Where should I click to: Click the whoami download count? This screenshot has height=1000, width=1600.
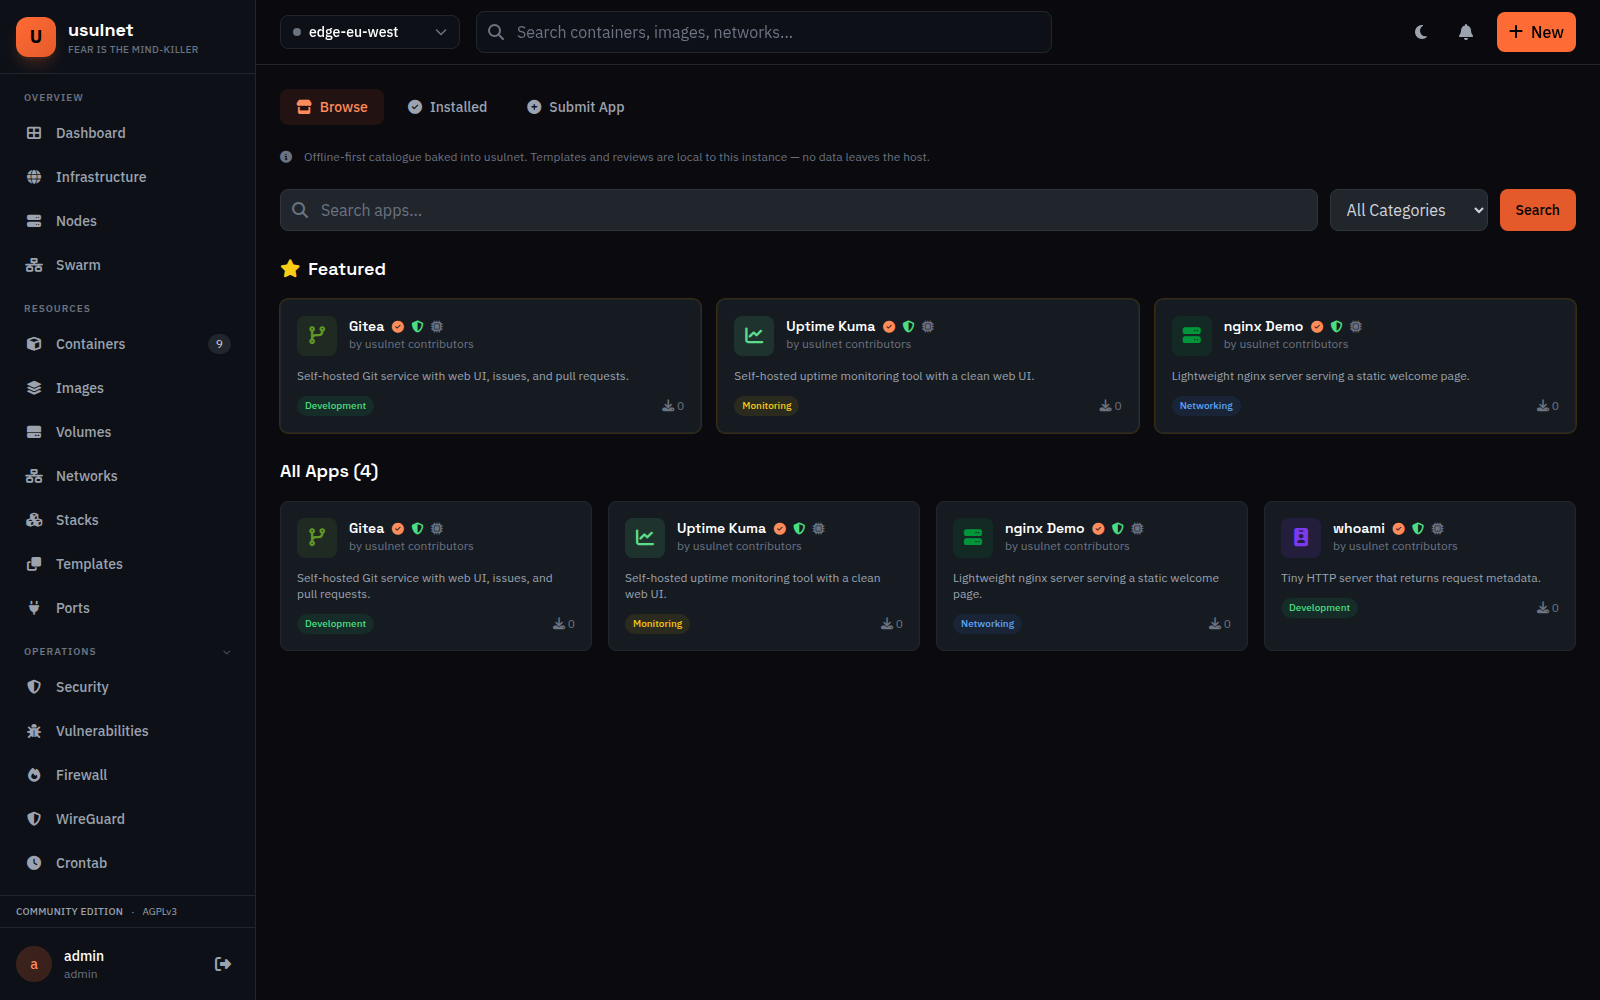(1548, 608)
